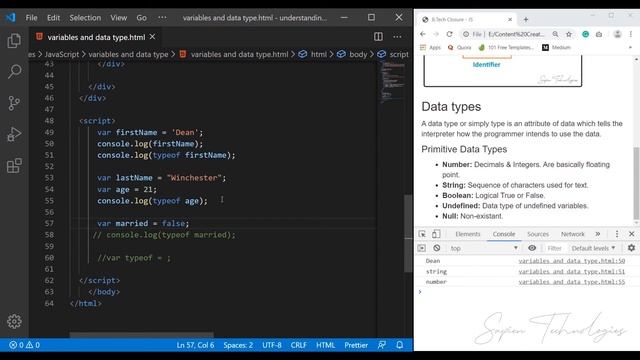This screenshot has width=640, height=360.
Task: Click the JavaScript breadcrumb folder
Action: (62, 54)
